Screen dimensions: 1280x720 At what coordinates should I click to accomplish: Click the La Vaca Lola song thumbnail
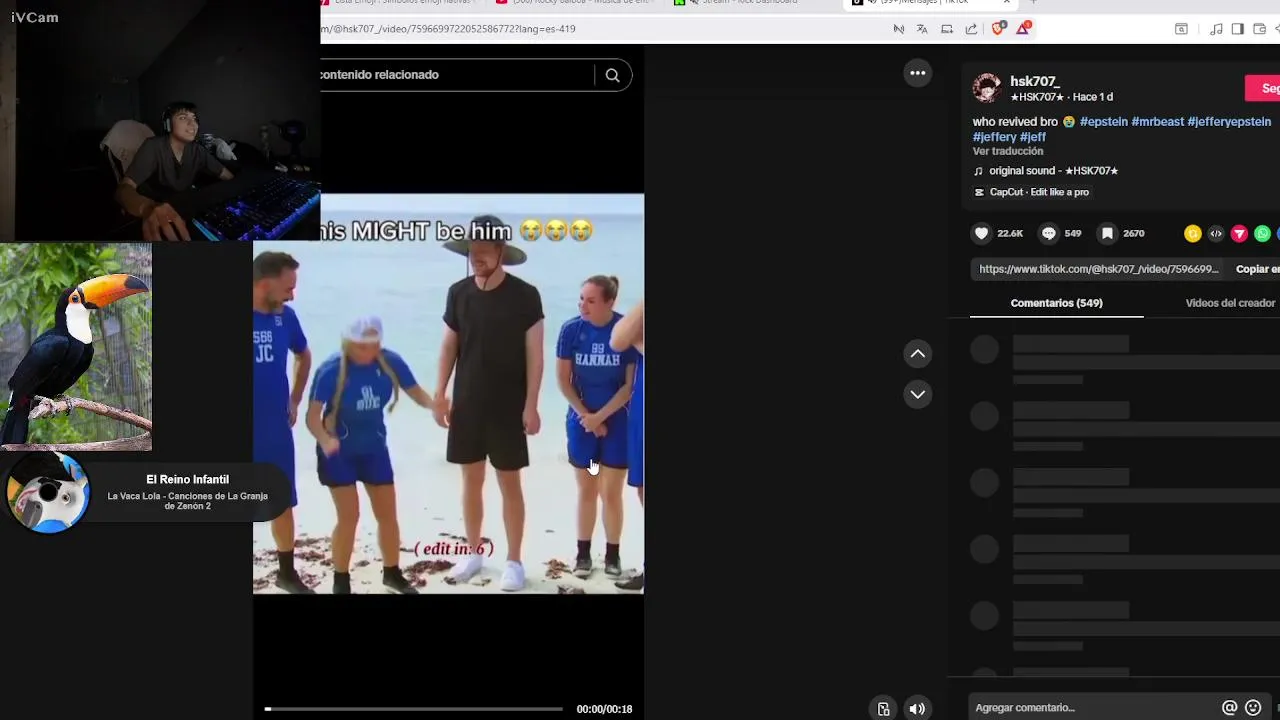pyautogui.click(x=48, y=492)
